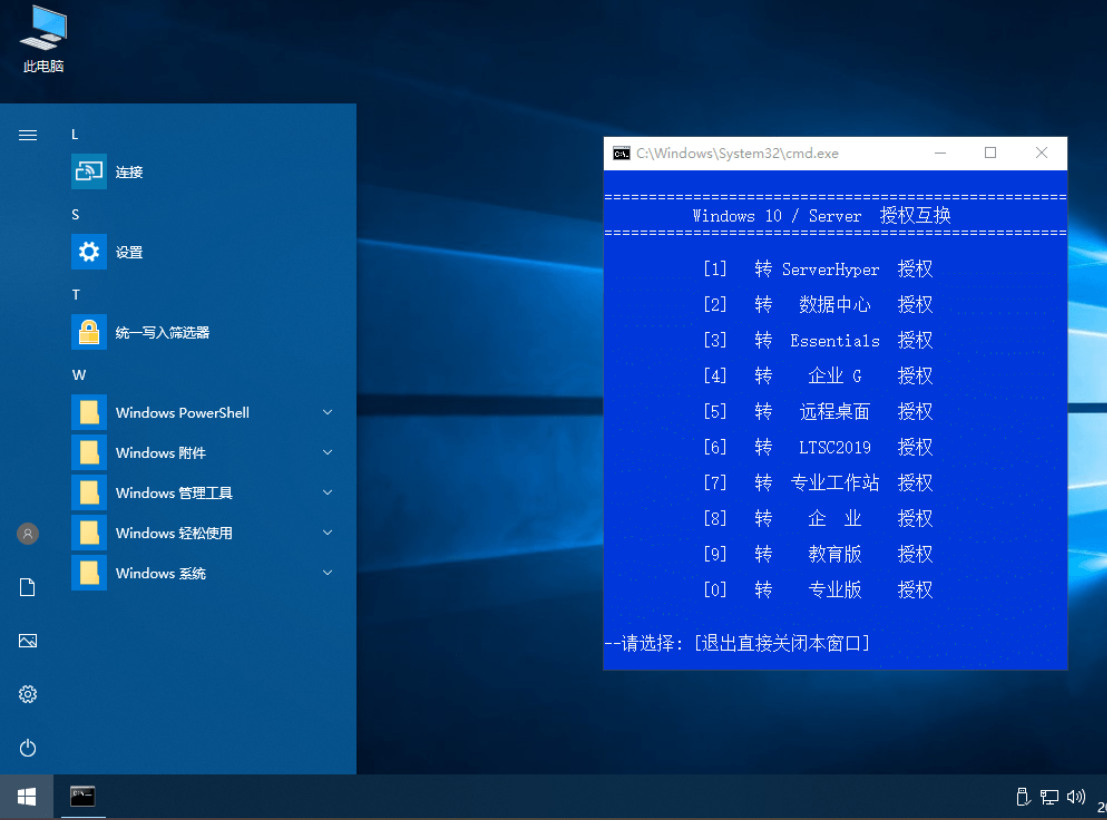Click option [0] 转 专业版 授权
The height and width of the screenshot is (820, 1107).
click(818, 590)
